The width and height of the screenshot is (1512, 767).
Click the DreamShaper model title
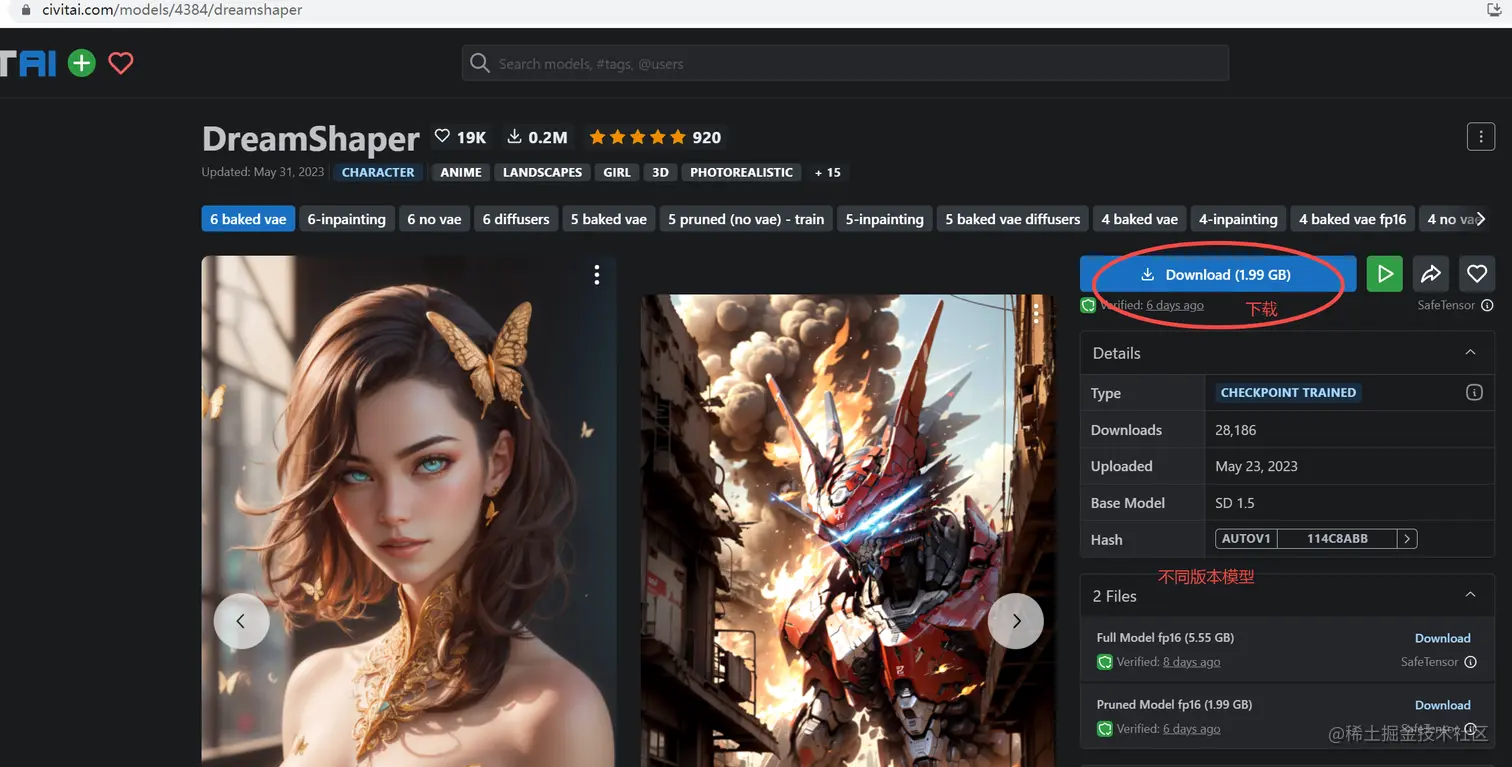pyautogui.click(x=311, y=138)
